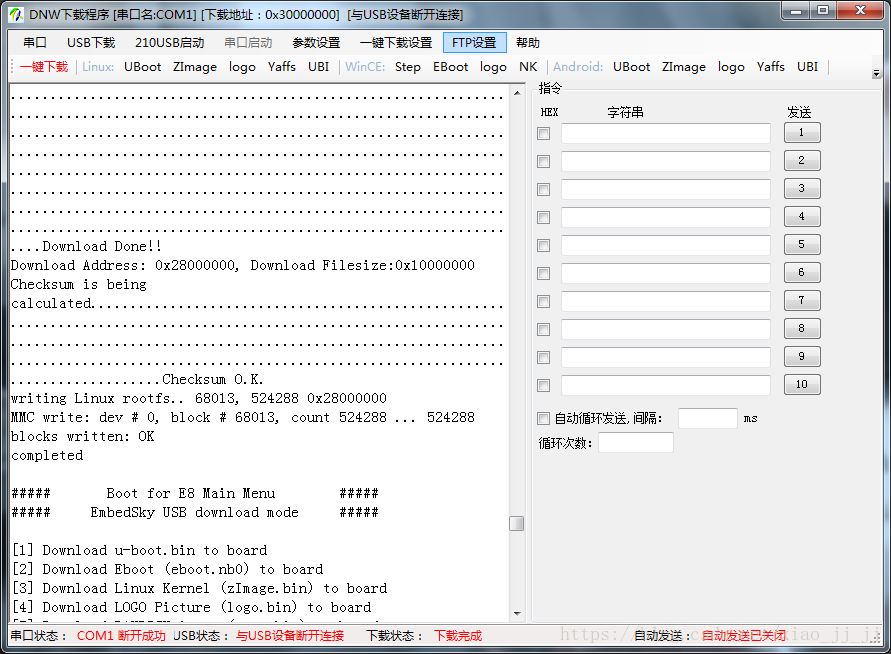Viewport: 891px width, 654px height.
Task: Click send button 5
Action: click(802, 244)
